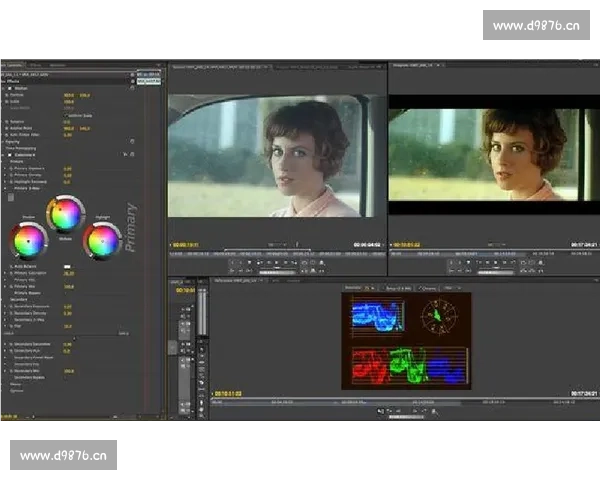The height and width of the screenshot is (480, 600).
Task: Click the Program monitor yellow timecode
Action: [406, 243]
